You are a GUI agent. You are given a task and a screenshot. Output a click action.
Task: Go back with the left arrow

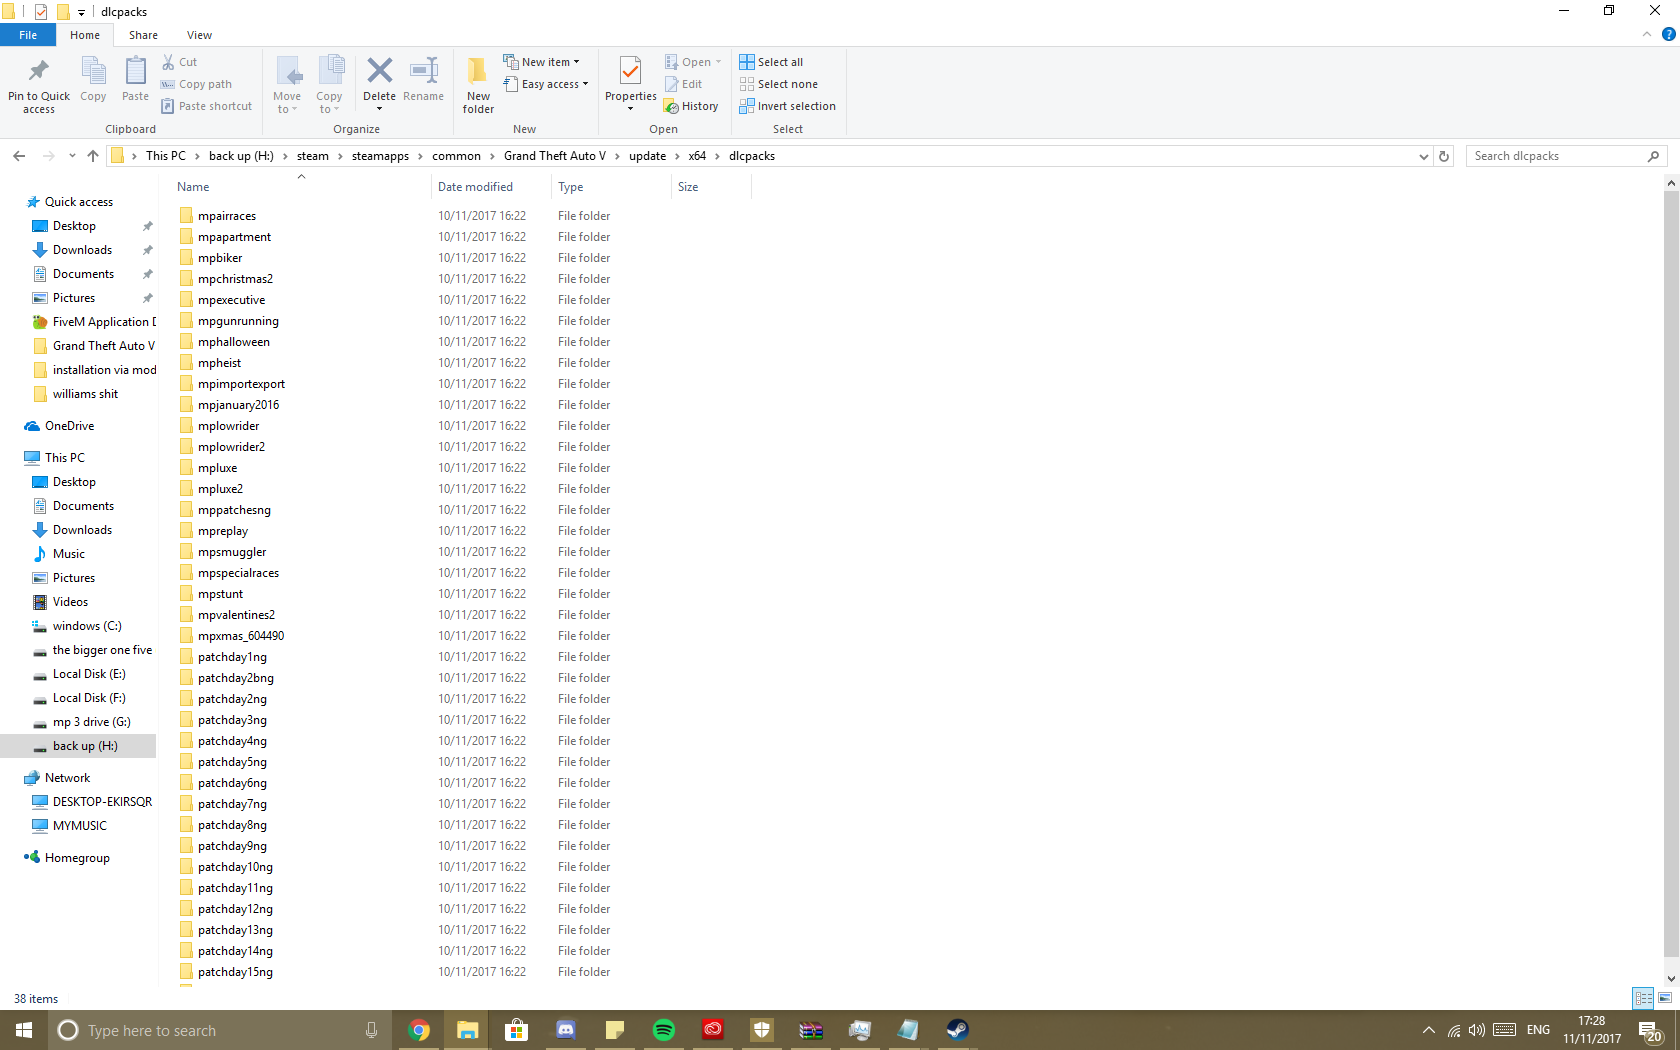point(19,156)
